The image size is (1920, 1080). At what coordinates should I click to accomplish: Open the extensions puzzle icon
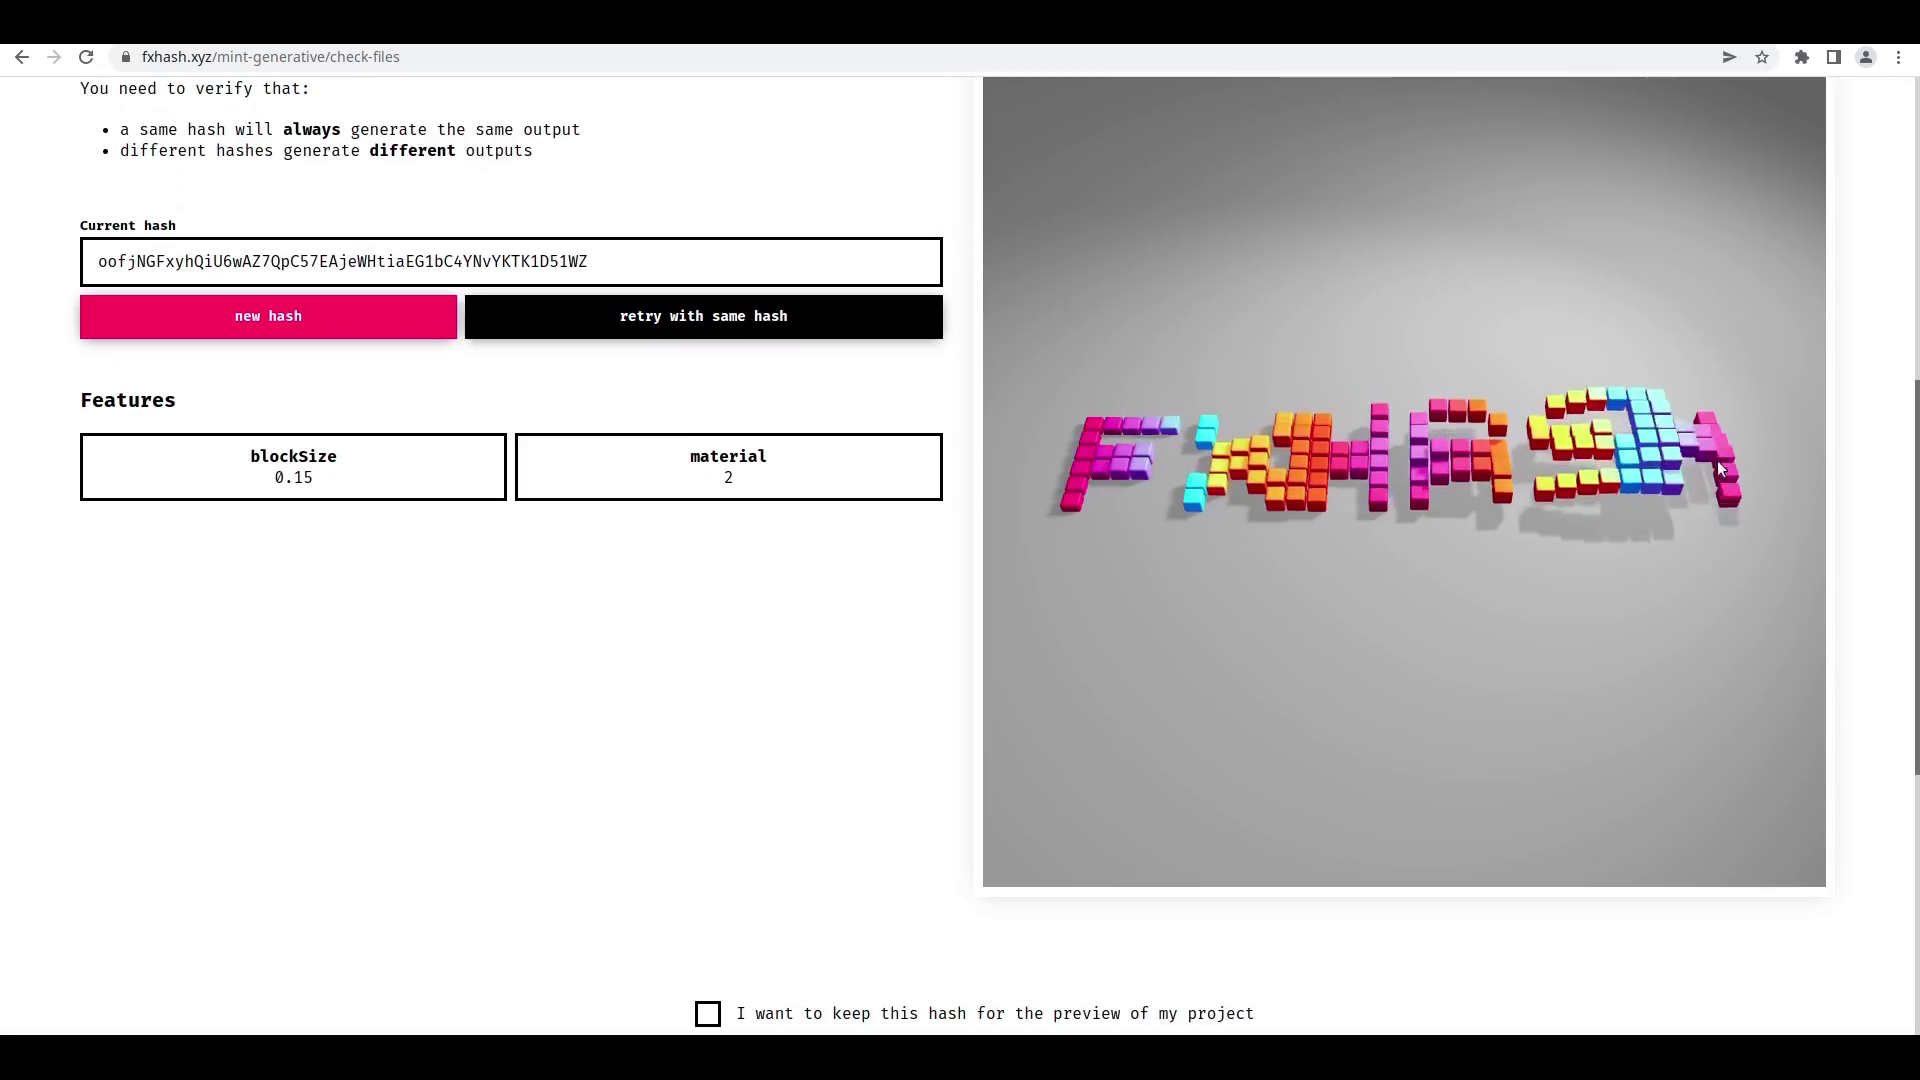click(x=1801, y=57)
